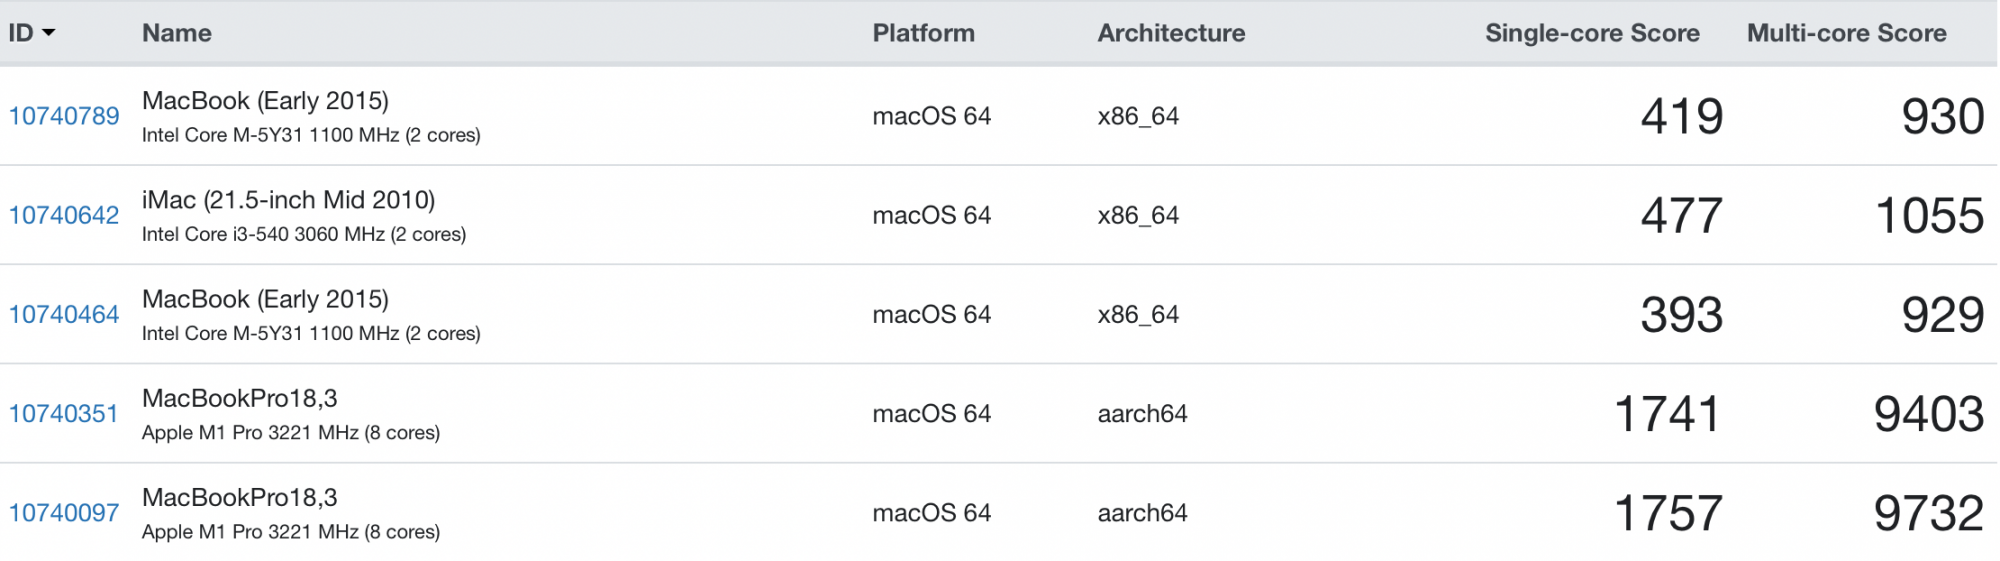Click the Name column header
The image size is (2000, 561).
[x=177, y=33]
